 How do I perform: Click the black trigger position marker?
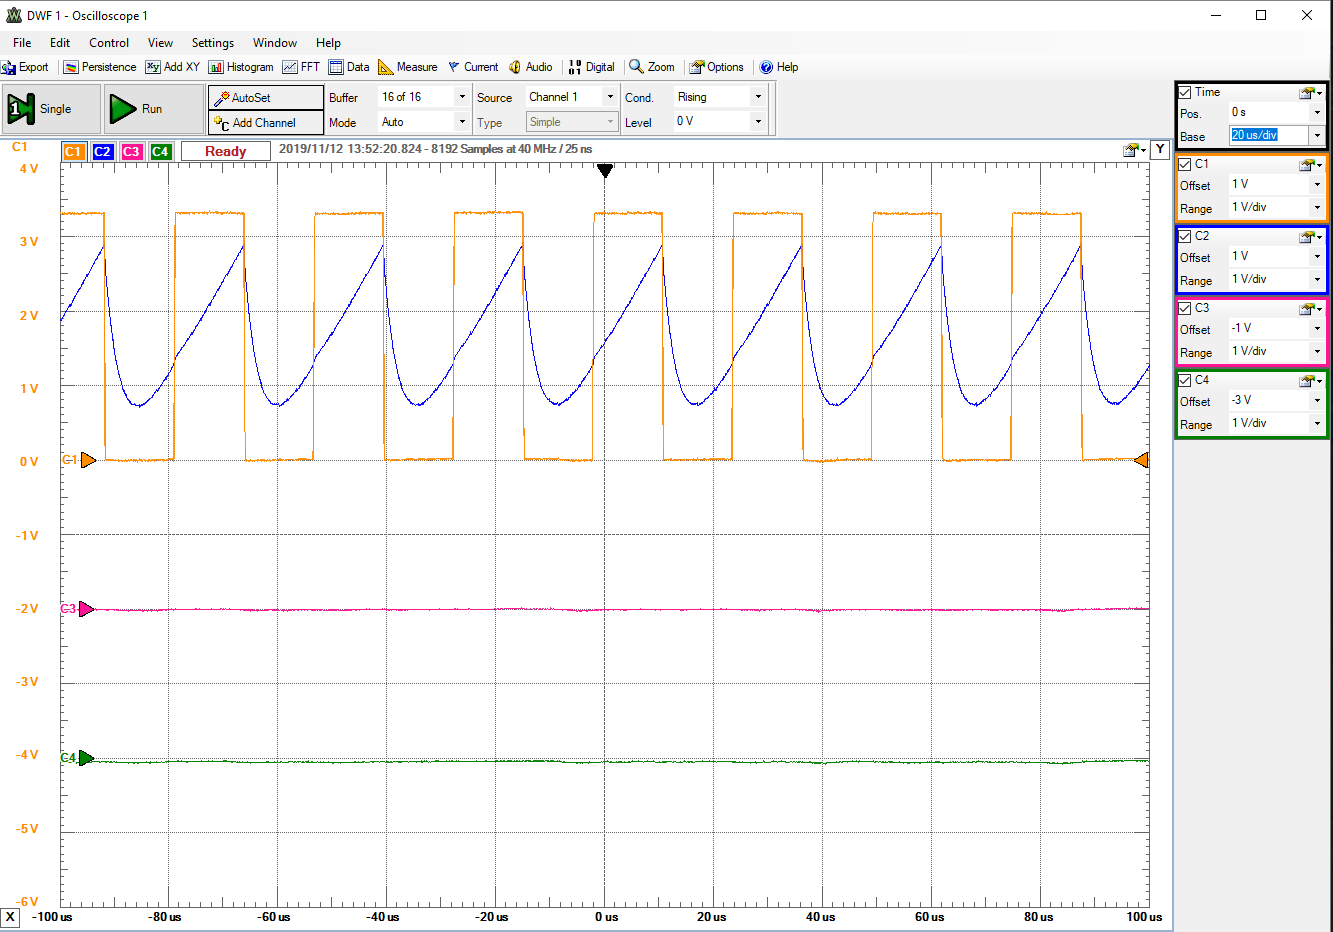point(604,171)
